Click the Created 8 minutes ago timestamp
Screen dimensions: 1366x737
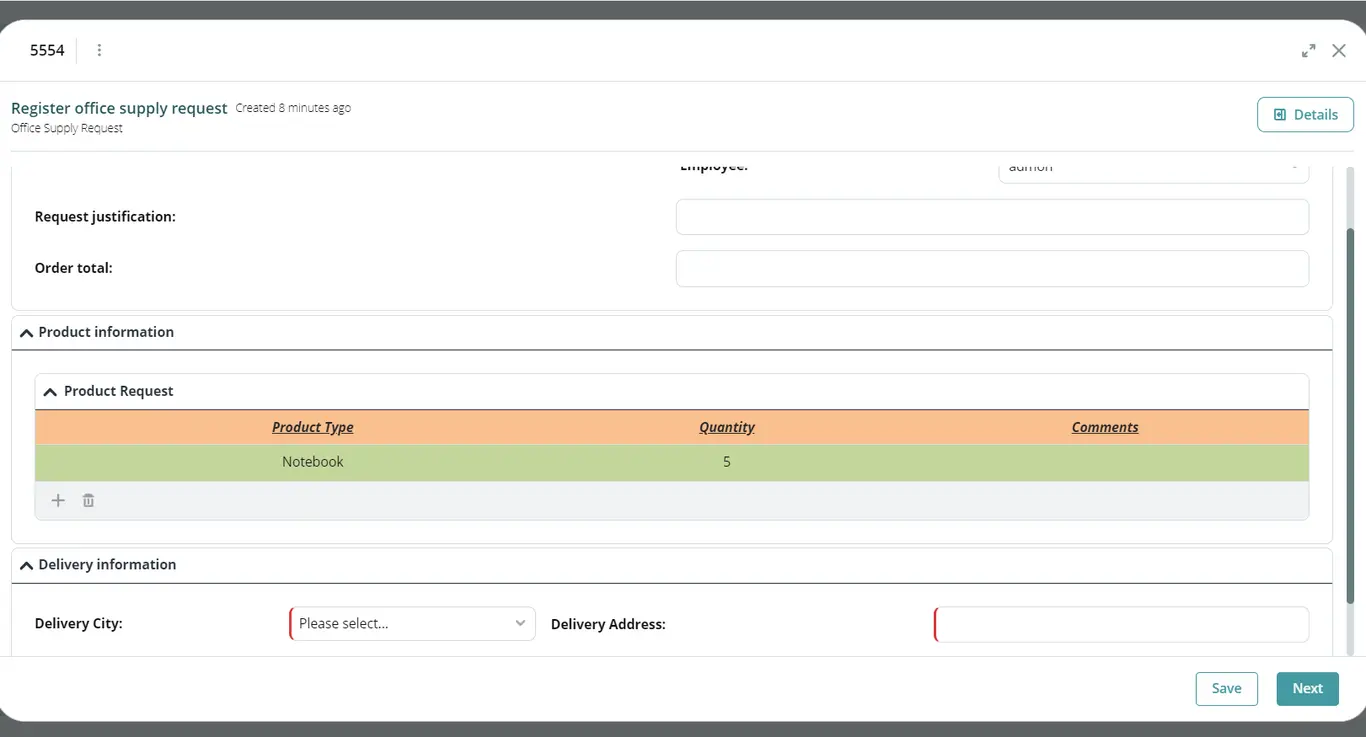click(x=293, y=108)
